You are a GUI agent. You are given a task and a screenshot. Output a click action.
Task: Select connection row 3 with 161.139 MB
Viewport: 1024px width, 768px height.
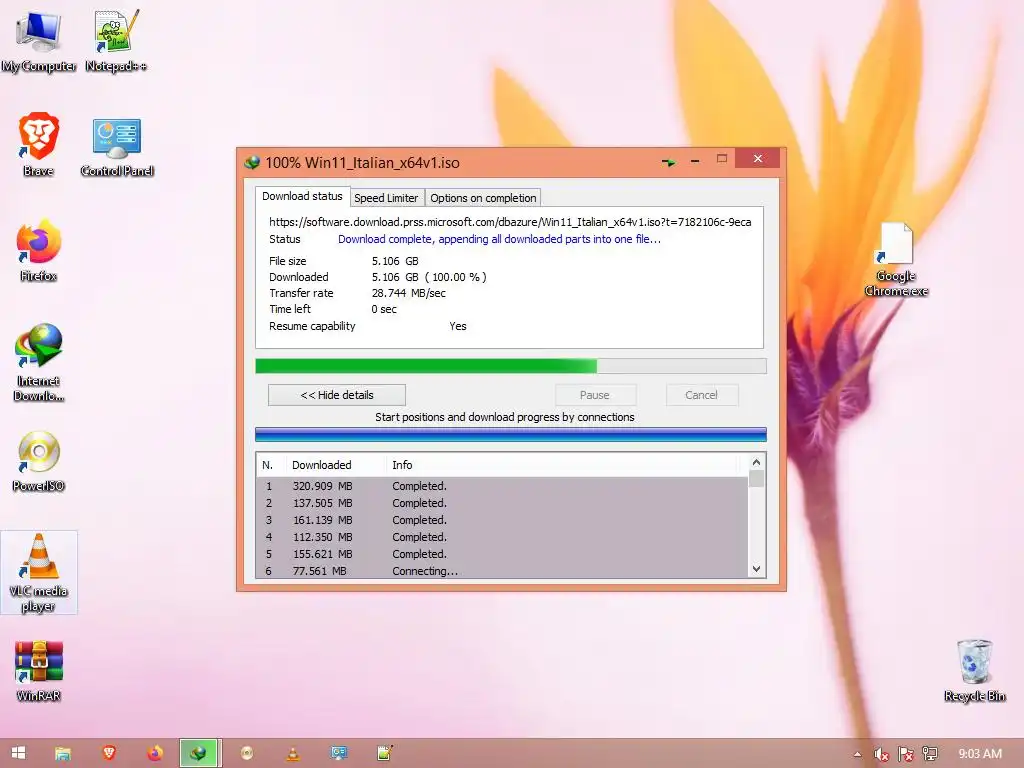click(x=503, y=520)
